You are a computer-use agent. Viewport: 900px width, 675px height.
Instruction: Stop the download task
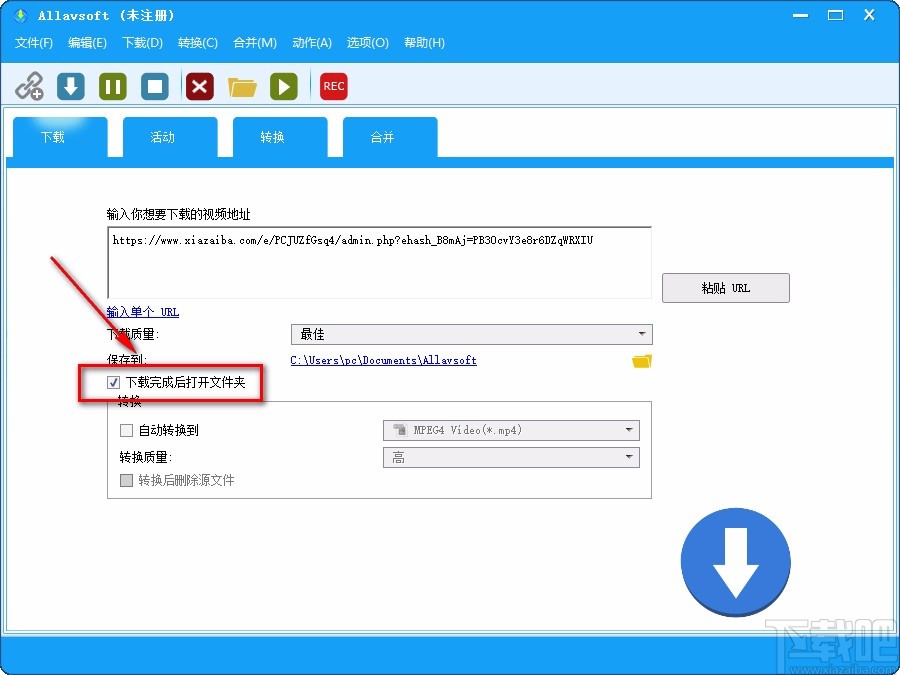[154, 86]
